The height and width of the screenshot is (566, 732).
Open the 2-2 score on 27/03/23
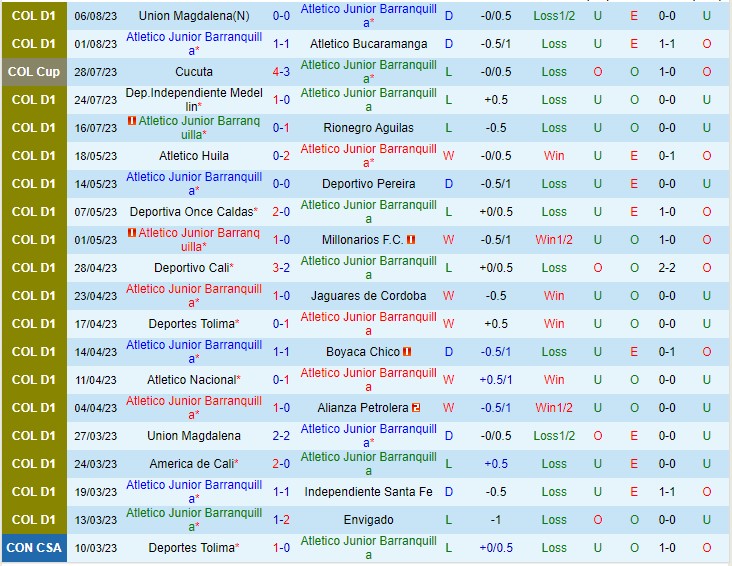(281, 436)
